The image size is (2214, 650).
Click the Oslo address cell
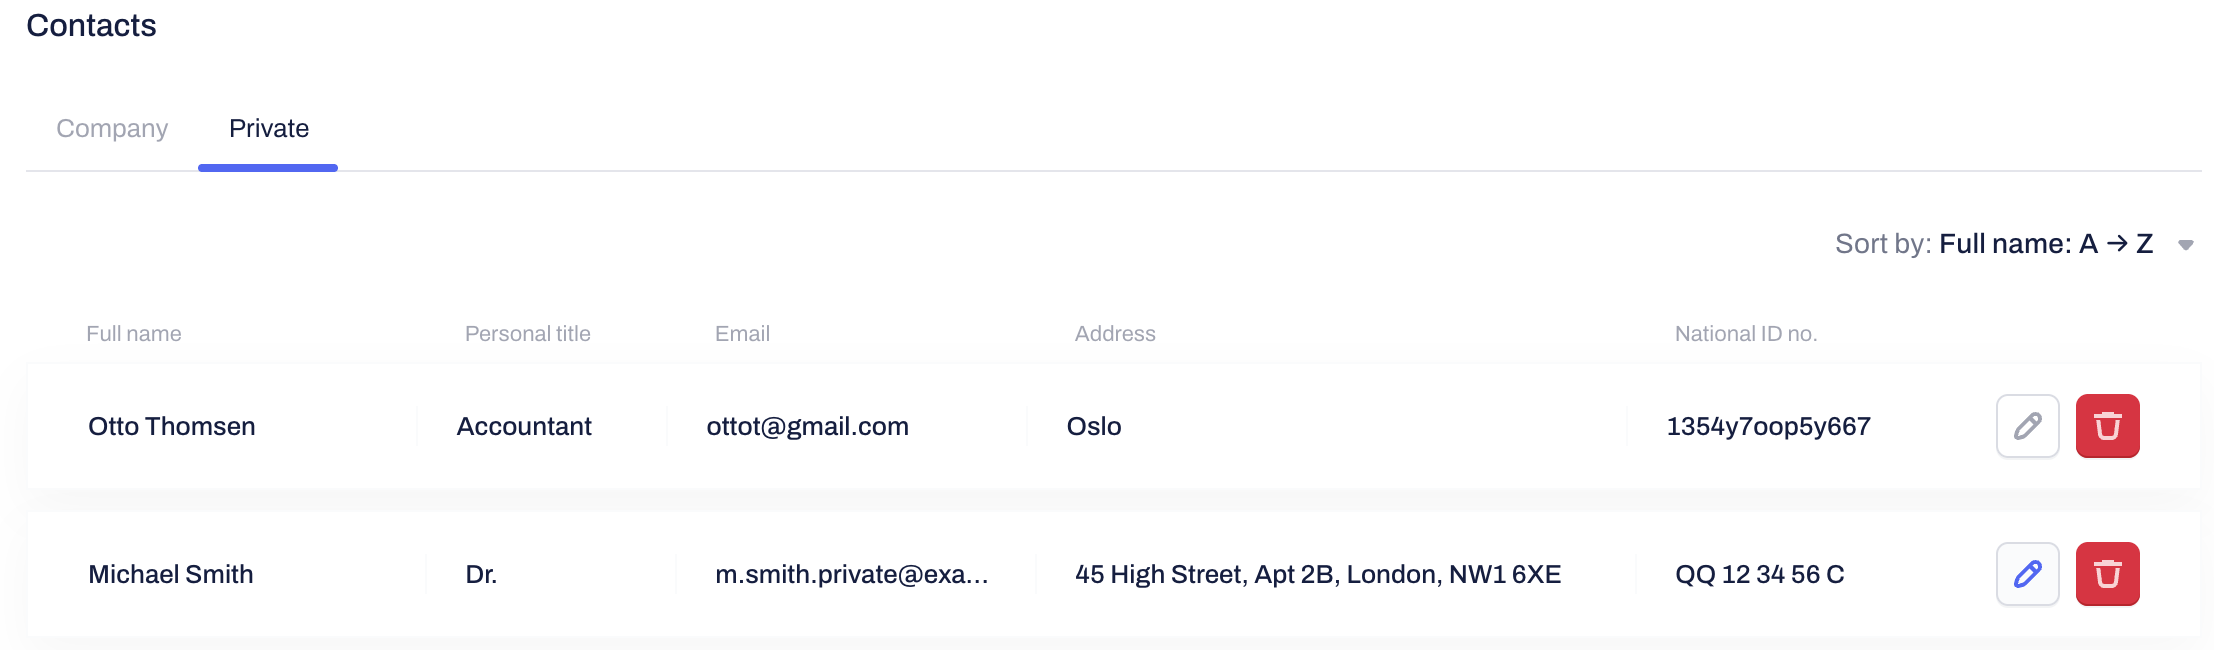pos(1094,427)
